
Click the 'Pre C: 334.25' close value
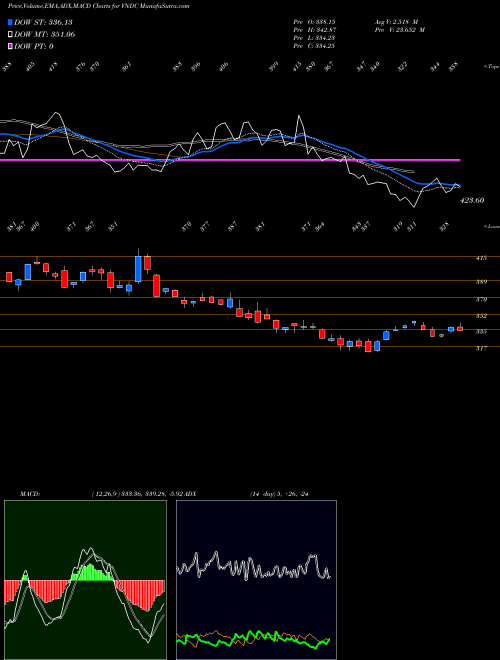[314, 46]
